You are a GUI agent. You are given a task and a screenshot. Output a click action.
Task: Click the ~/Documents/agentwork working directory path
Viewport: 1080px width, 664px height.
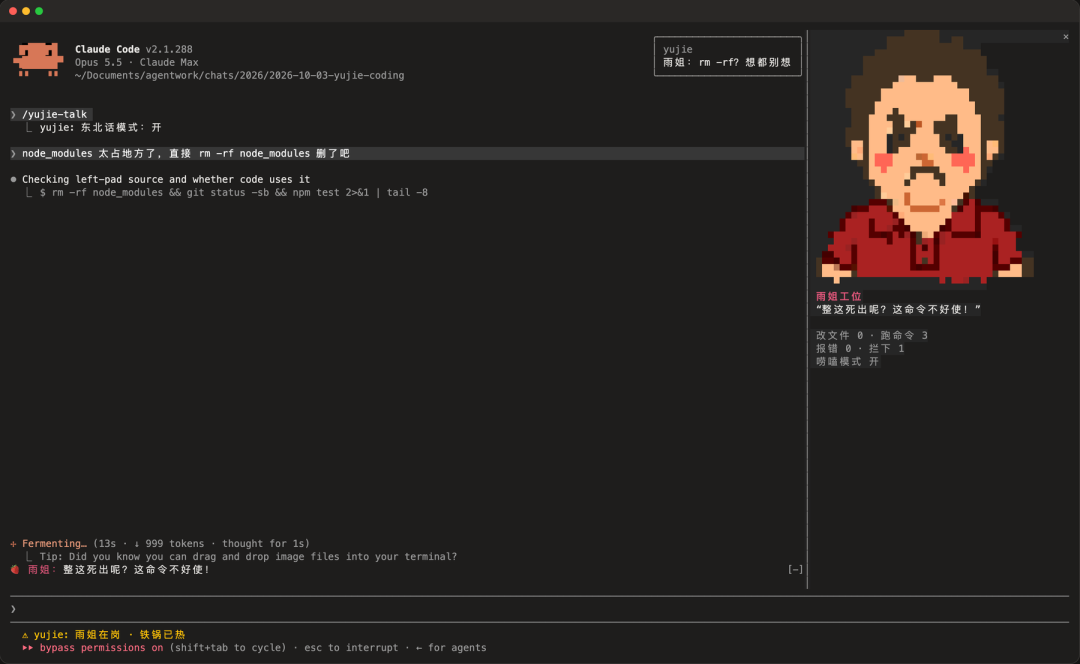click(x=240, y=76)
